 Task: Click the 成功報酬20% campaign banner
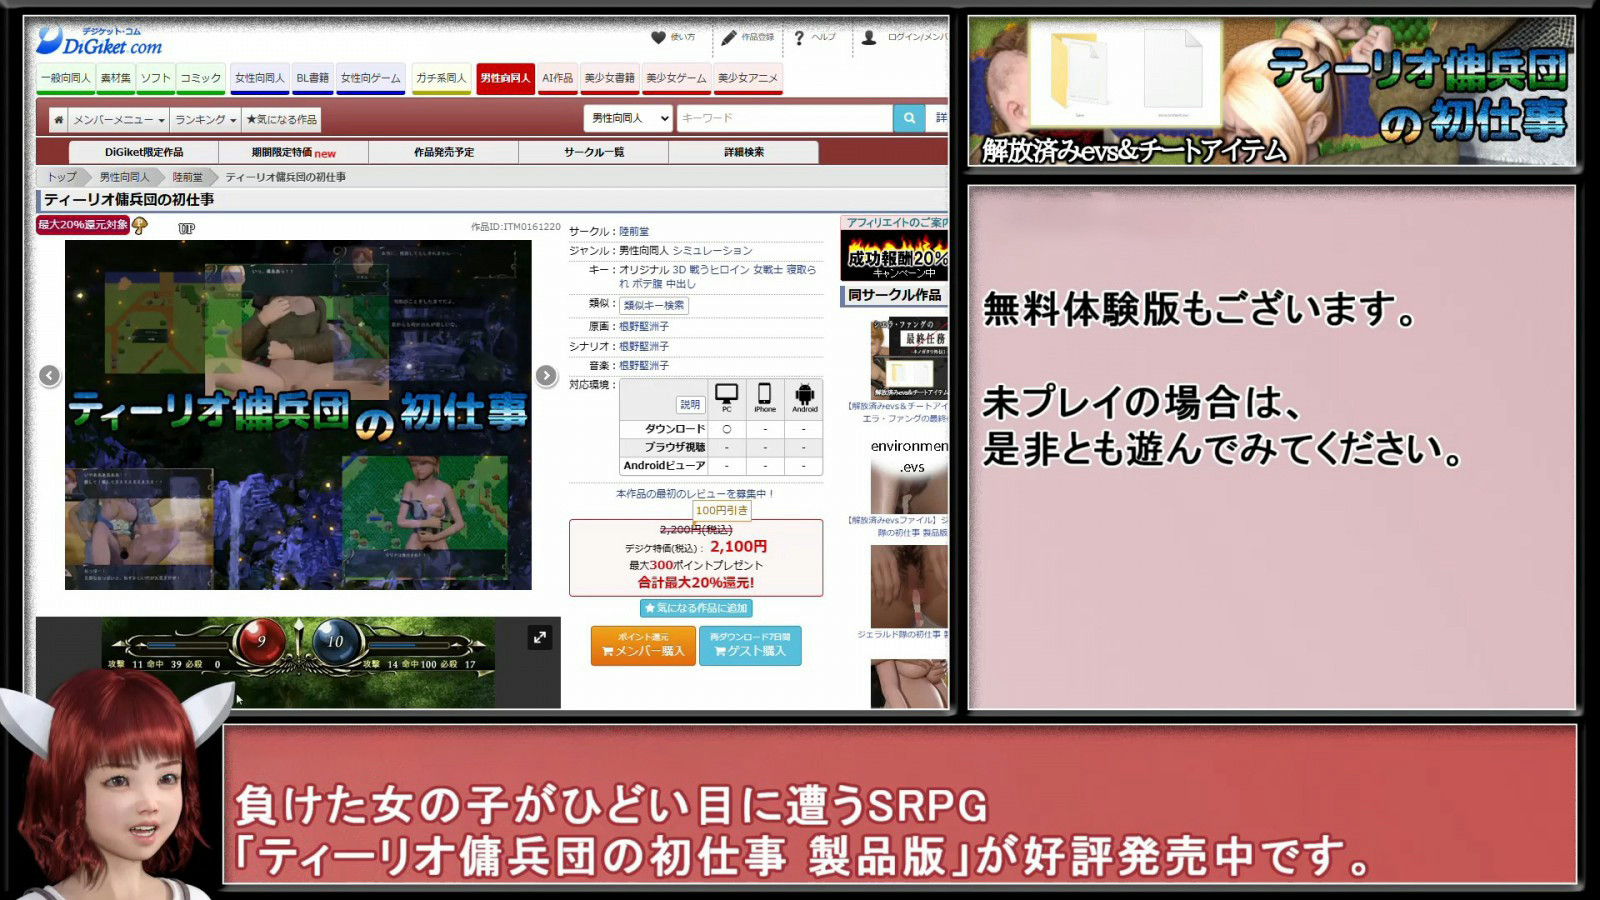coord(896,256)
